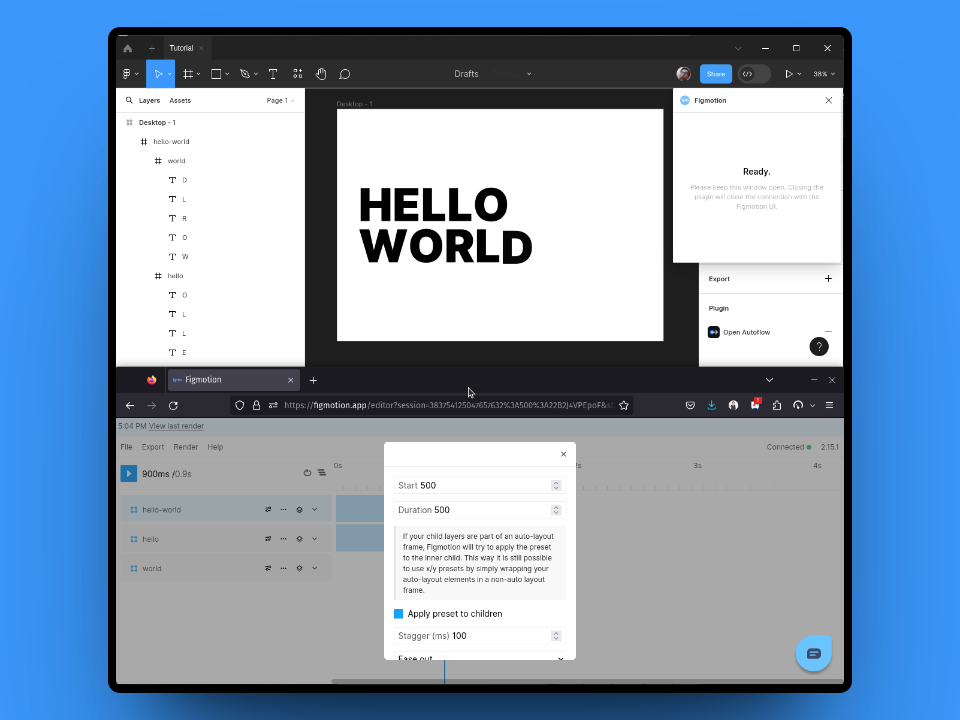
Task: Click the Open Autoflow plugin icon
Action: point(714,332)
